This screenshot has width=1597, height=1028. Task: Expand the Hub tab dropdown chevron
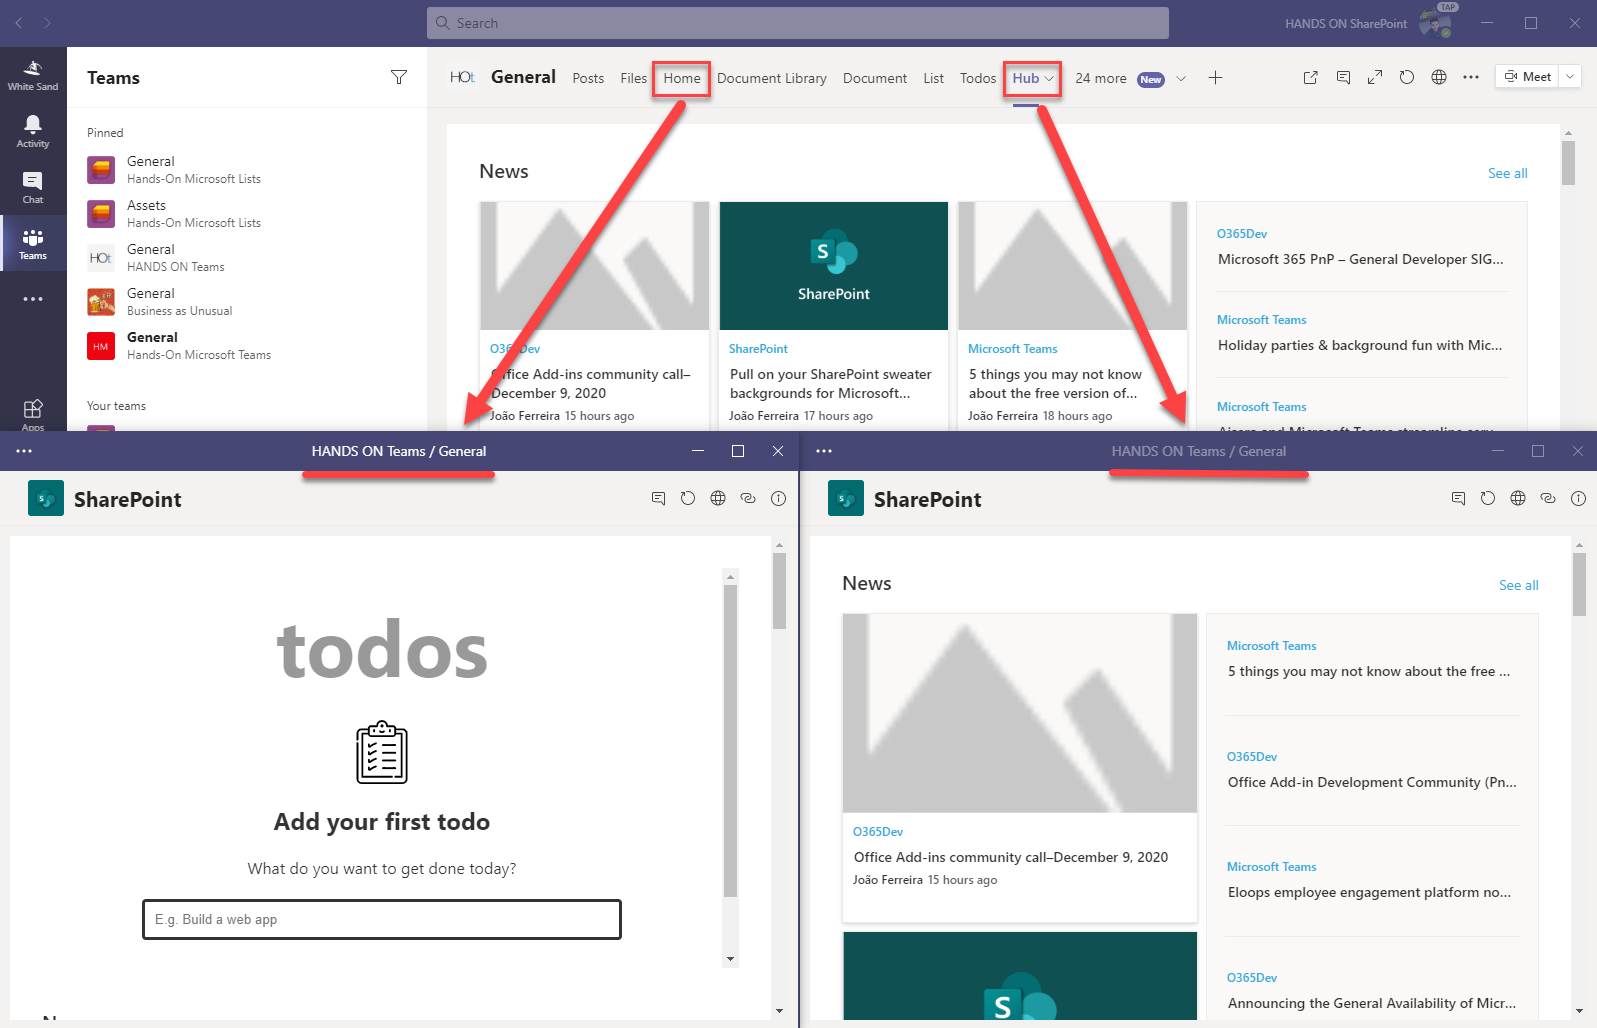[1049, 78]
